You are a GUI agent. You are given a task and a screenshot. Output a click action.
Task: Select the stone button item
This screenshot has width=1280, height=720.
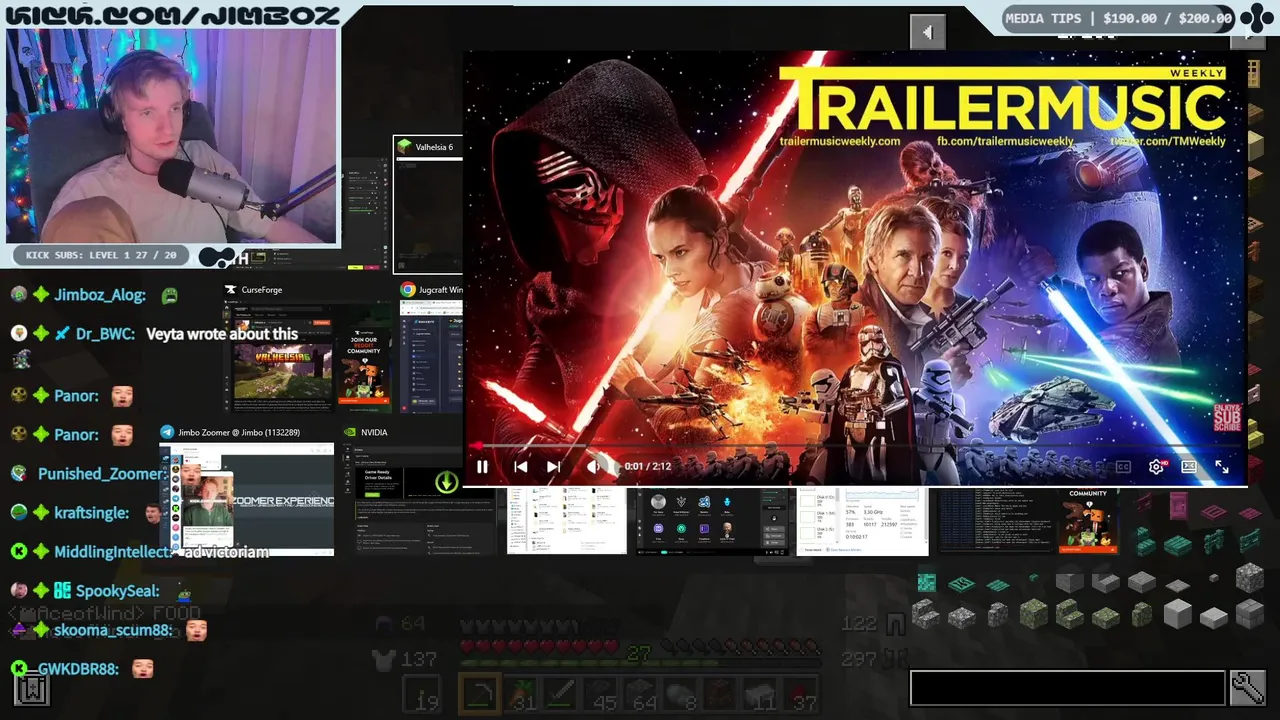click(1214, 578)
